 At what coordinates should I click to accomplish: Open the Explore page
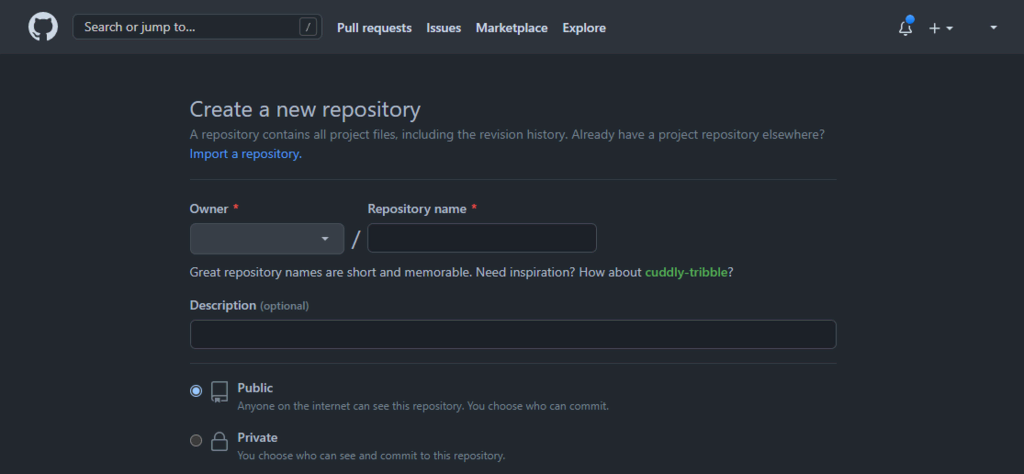[x=584, y=28]
